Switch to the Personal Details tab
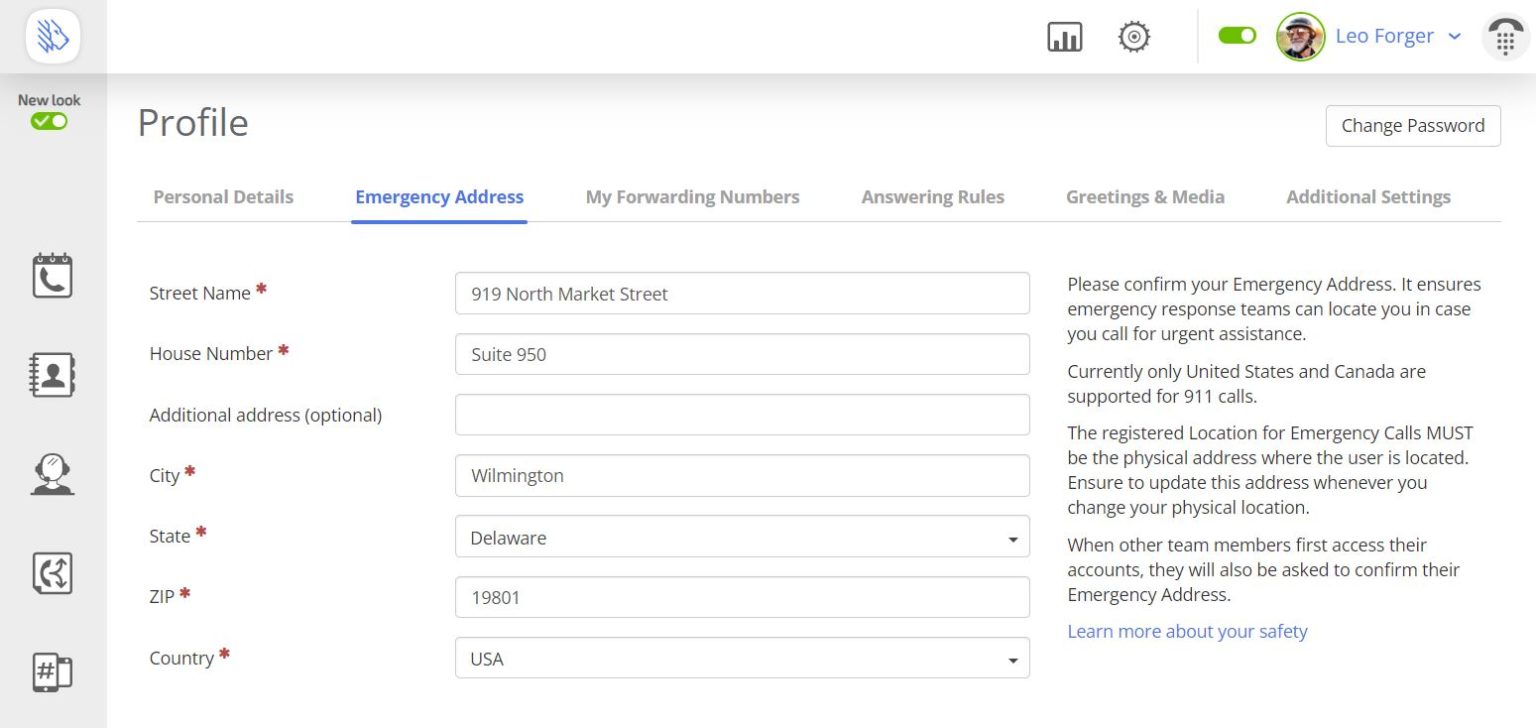The width and height of the screenshot is (1536, 728). pos(223,197)
